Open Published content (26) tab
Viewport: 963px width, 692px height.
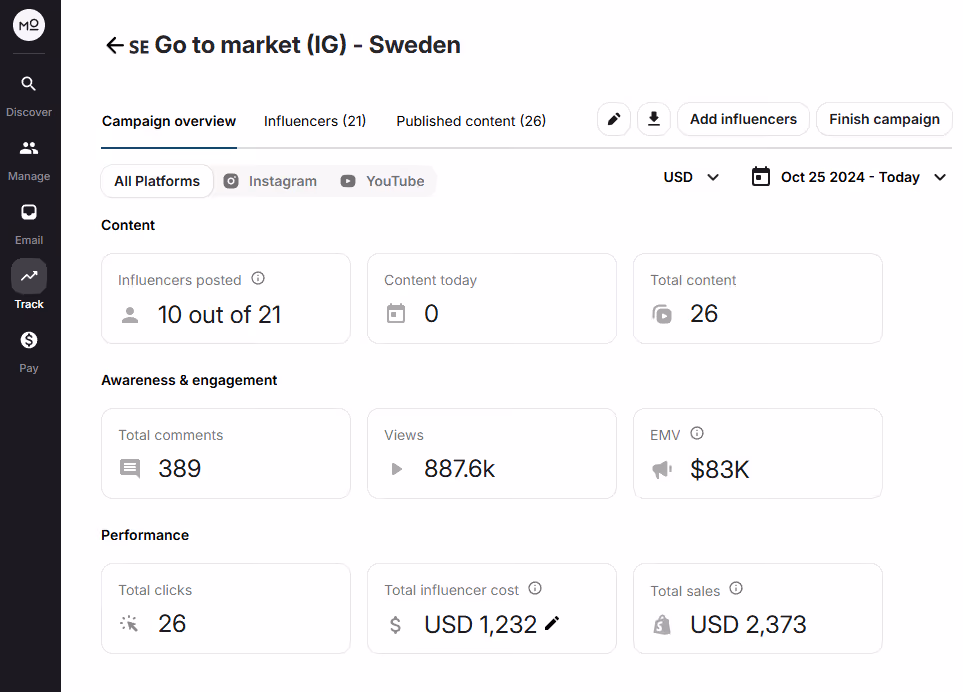471,121
